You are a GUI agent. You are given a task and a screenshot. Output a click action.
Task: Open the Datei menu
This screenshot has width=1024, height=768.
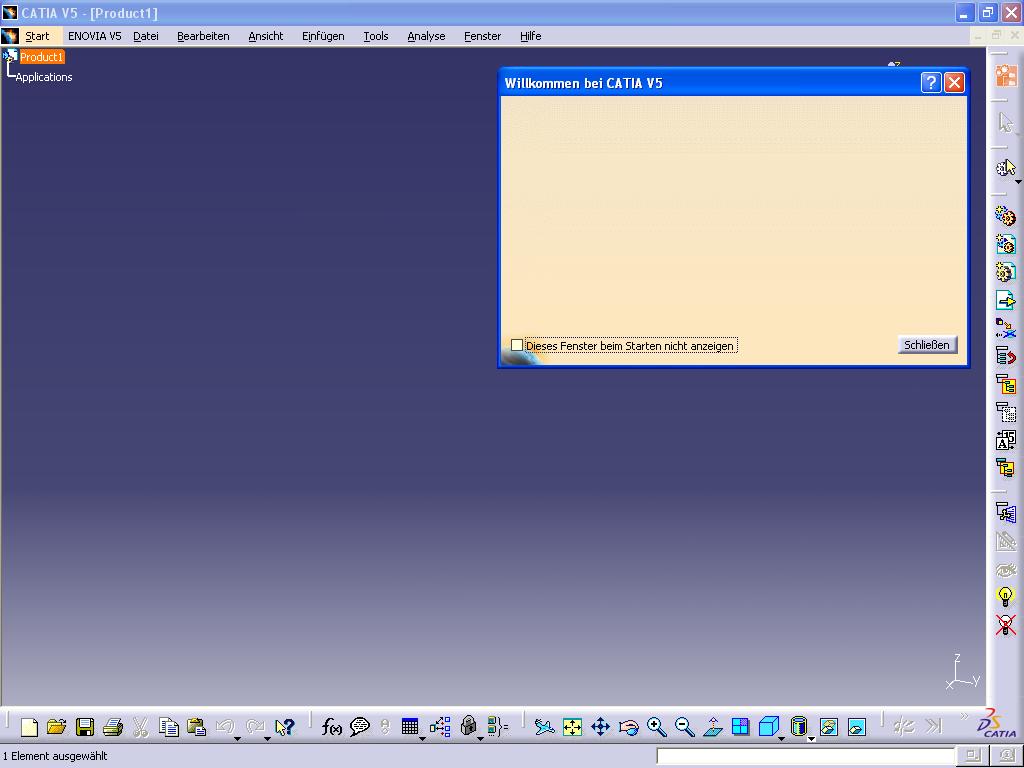(x=146, y=36)
